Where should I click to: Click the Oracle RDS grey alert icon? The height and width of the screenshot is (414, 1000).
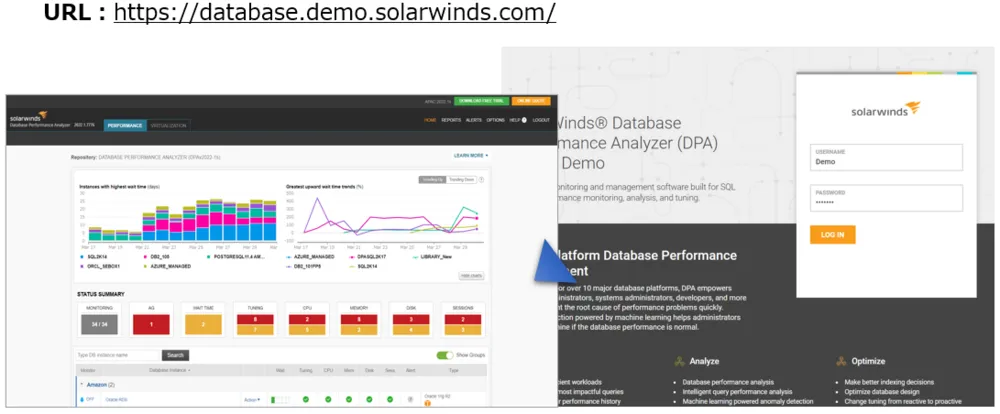[x=410, y=399]
